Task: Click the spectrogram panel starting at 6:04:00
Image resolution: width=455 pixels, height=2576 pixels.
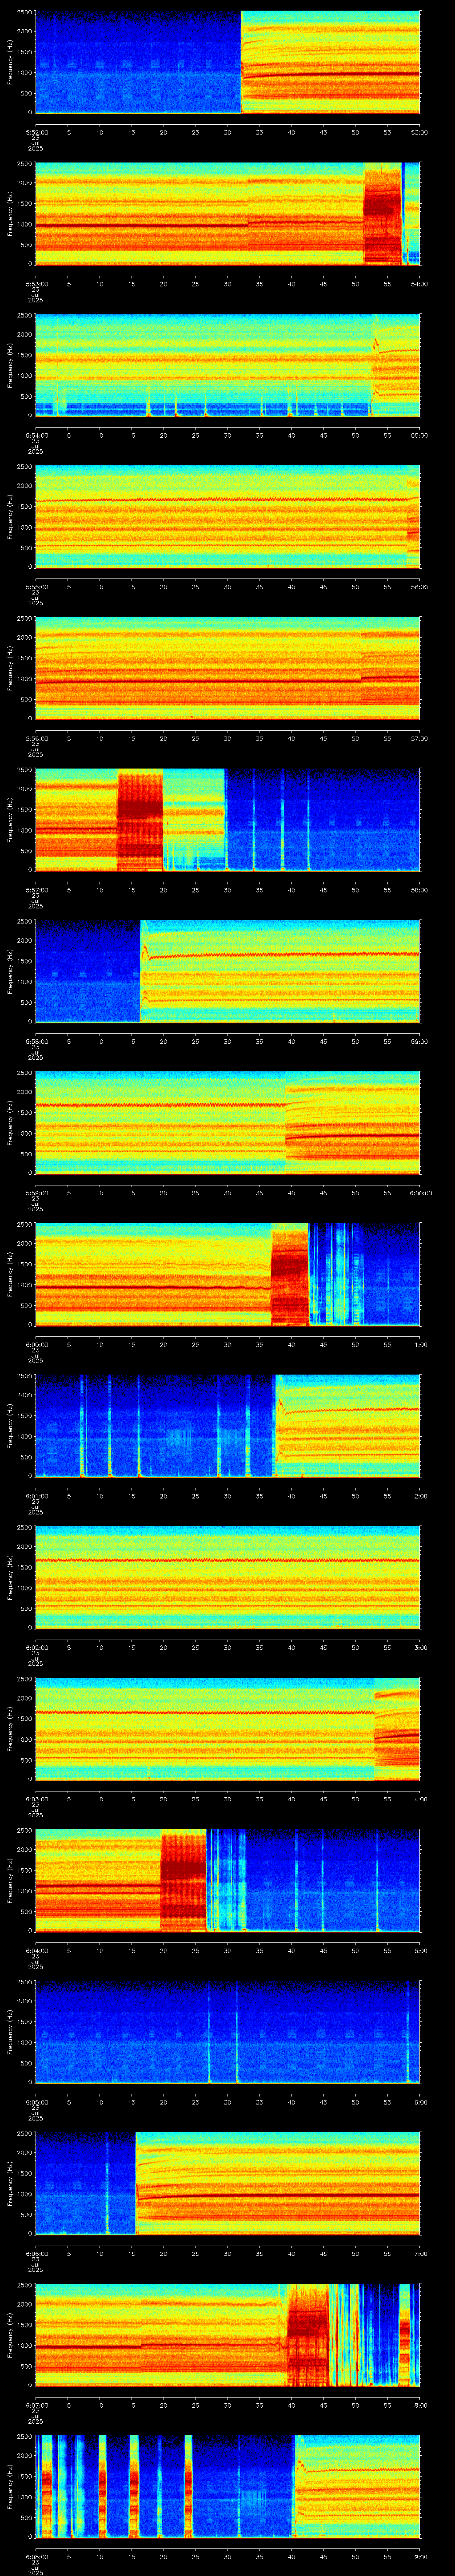Action: [227, 1881]
